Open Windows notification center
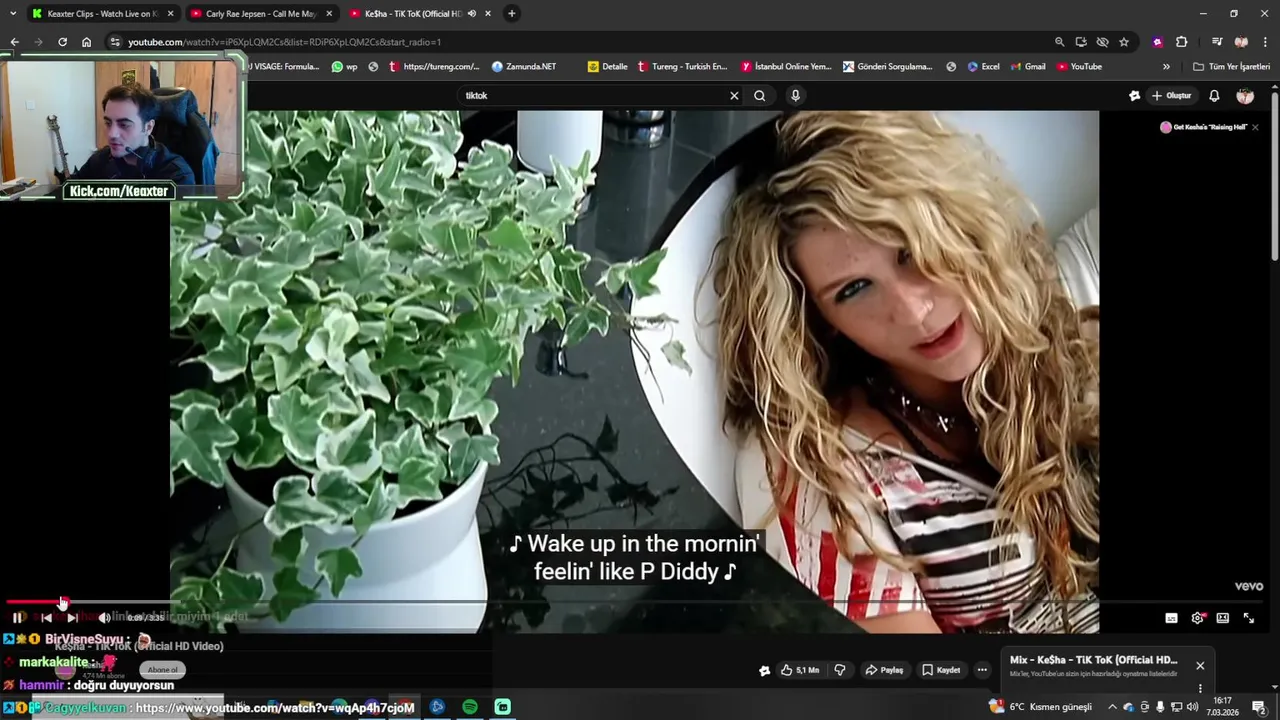Viewport: 1280px width, 720px height. 1259,707
